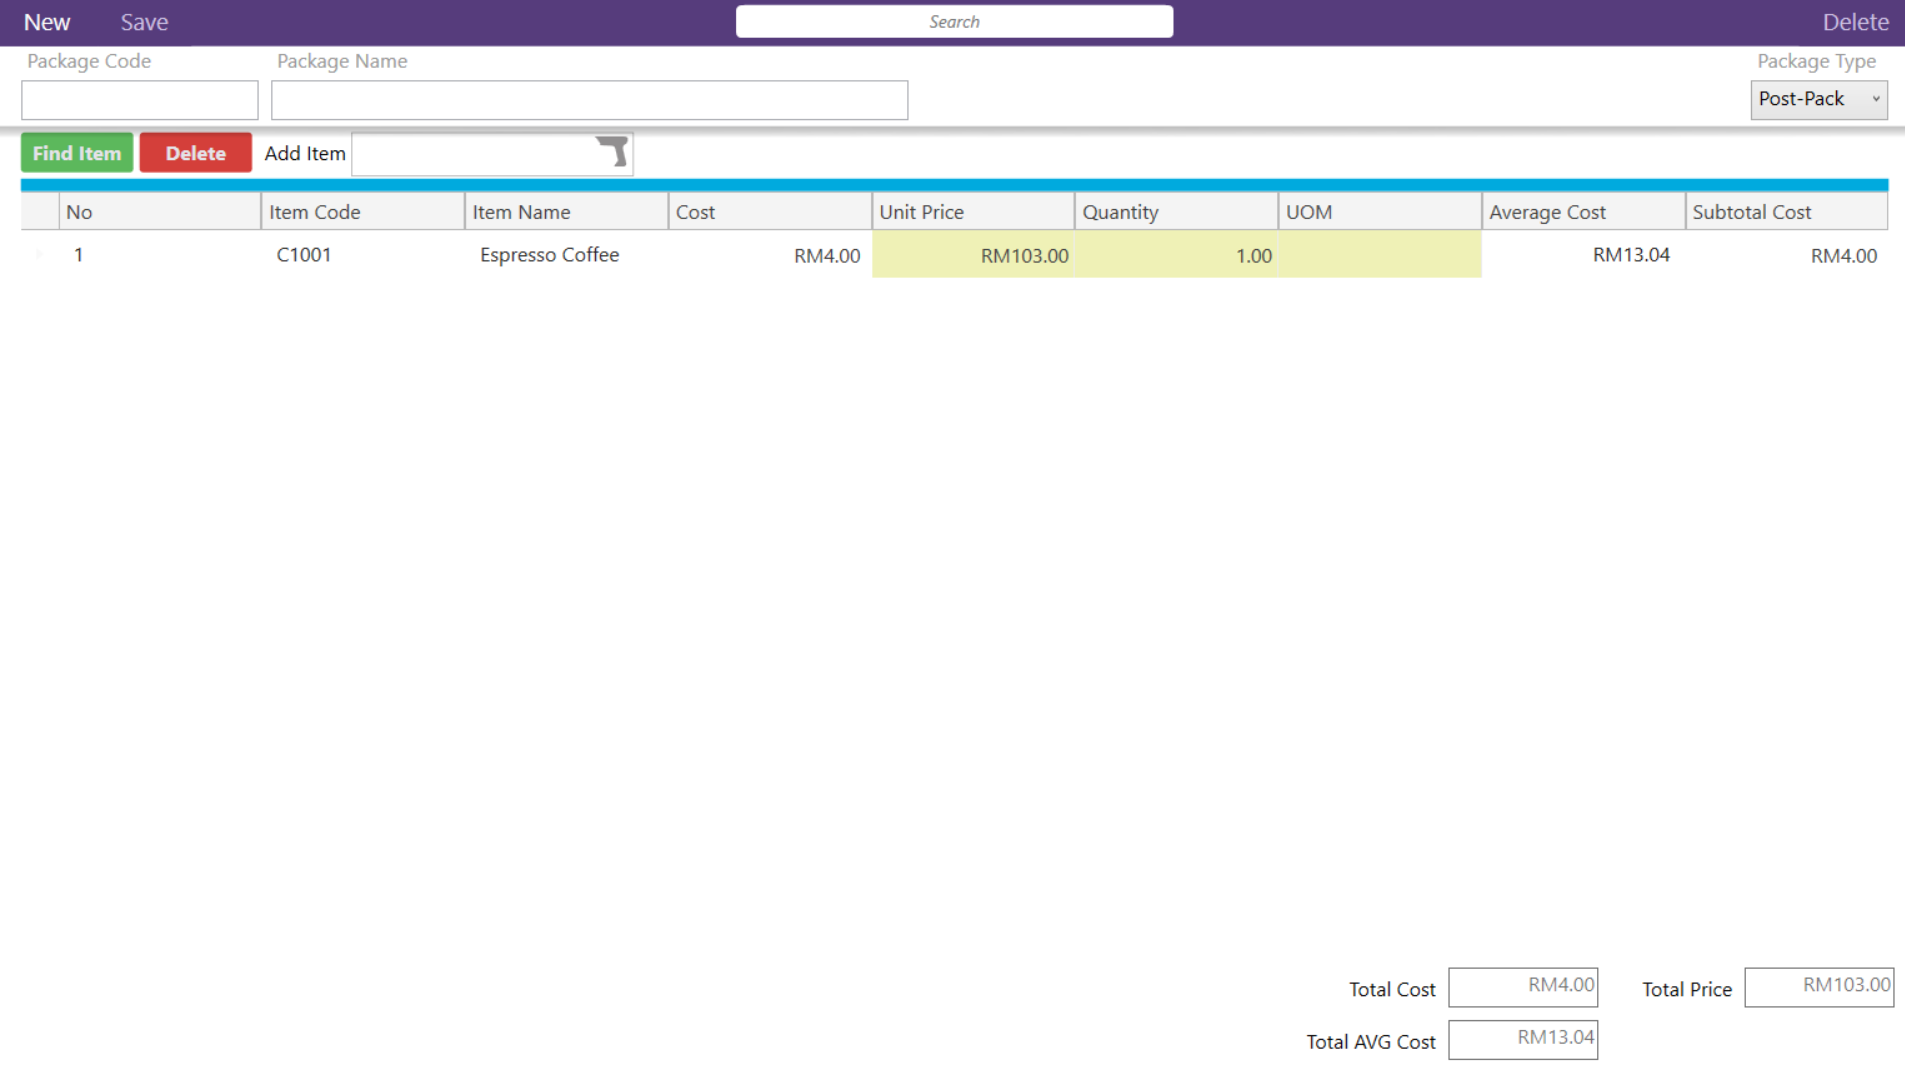Select the row indicator of row 1
This screenshot has height=1065, width=1905.
click(x=40, y=255)
